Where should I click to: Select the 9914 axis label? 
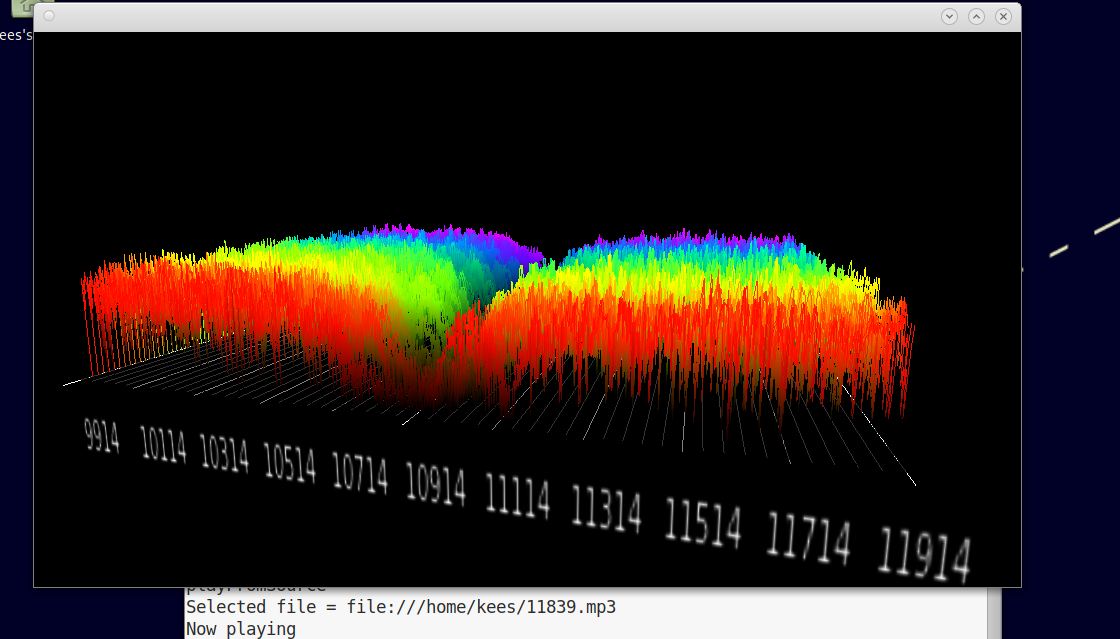point(100,437)
